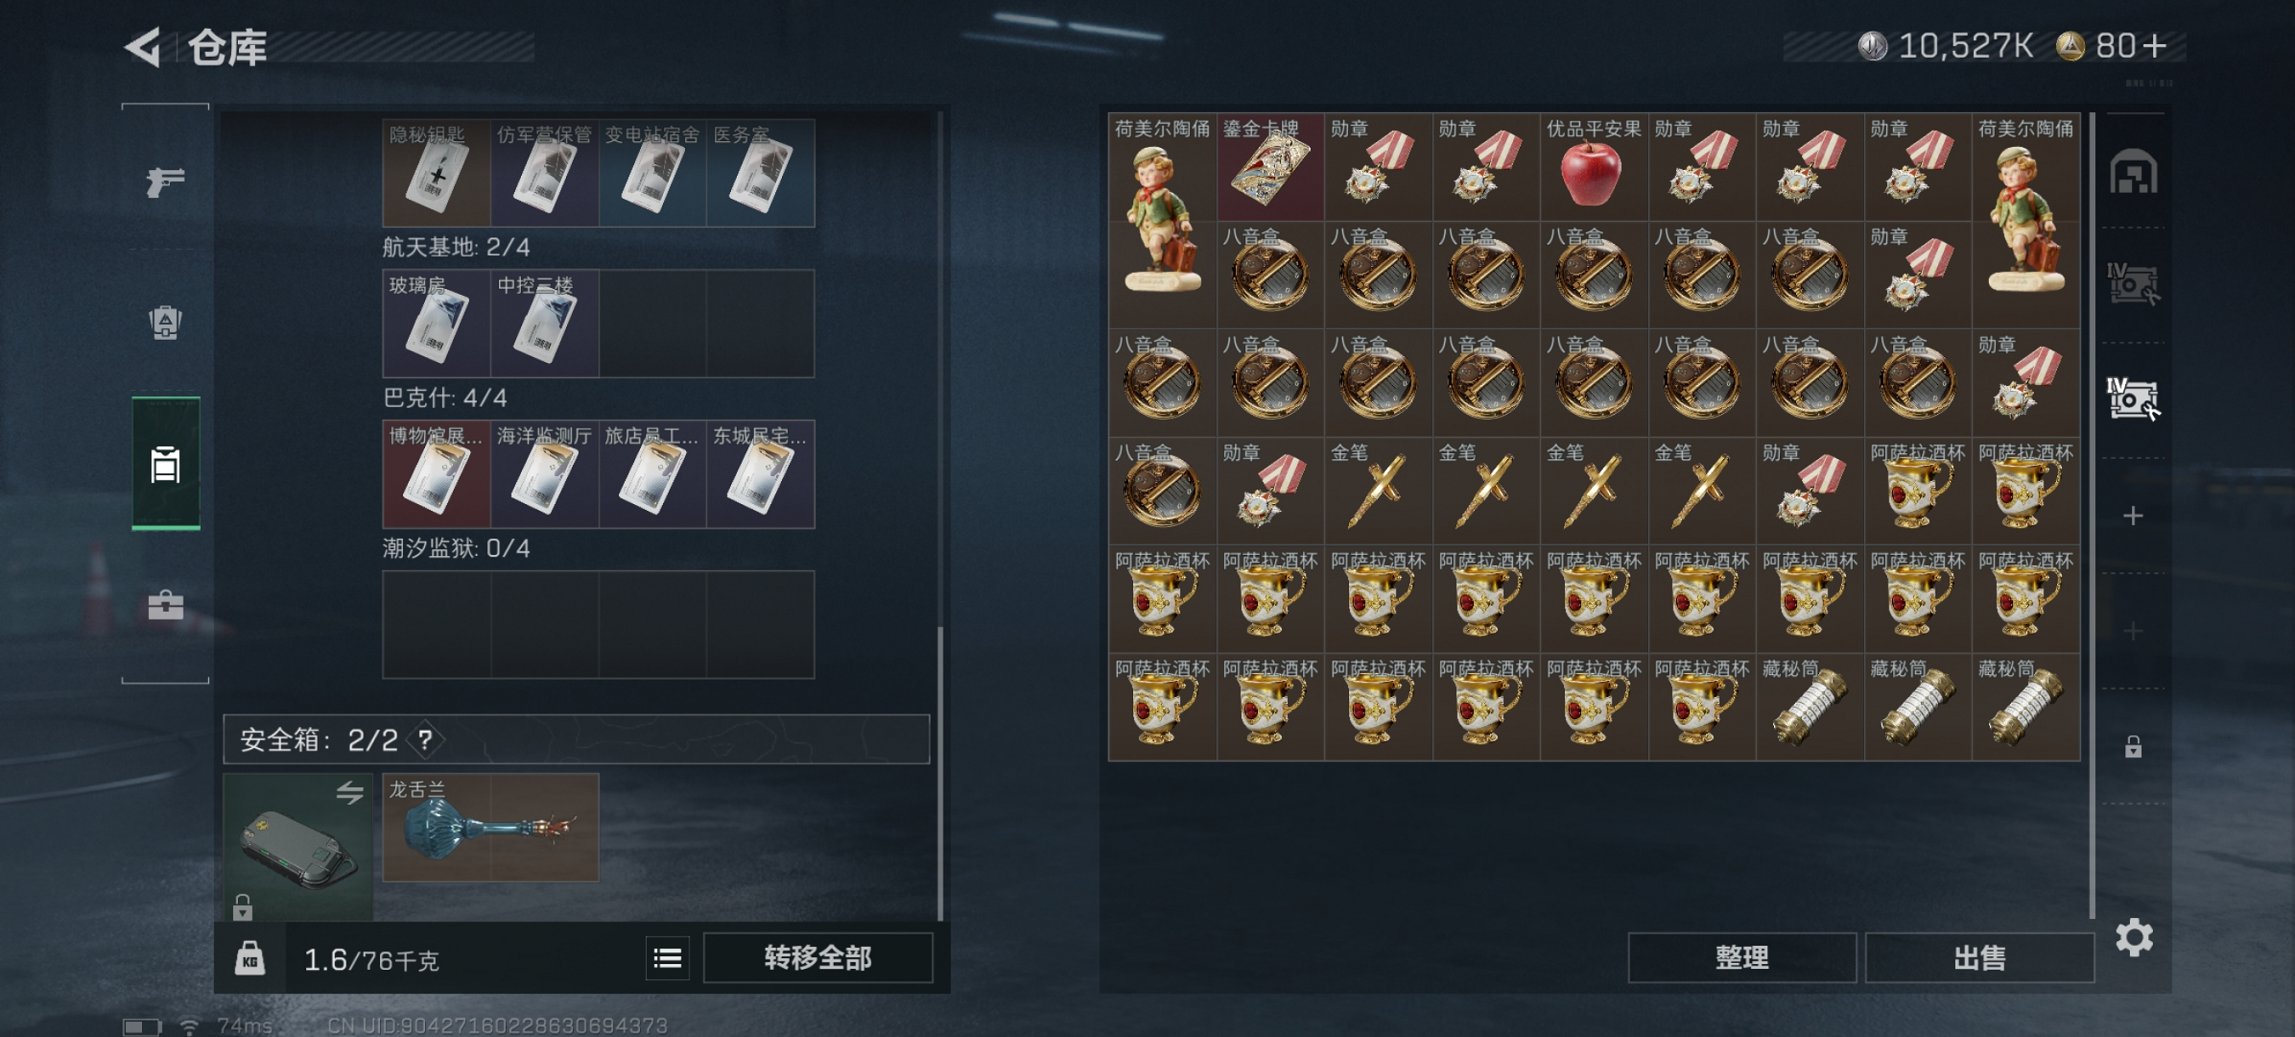Viewport: 2295px width, 1037px height.
Task: Click the warehouse home icon on the right sidebar
Action: point(2133,171)
